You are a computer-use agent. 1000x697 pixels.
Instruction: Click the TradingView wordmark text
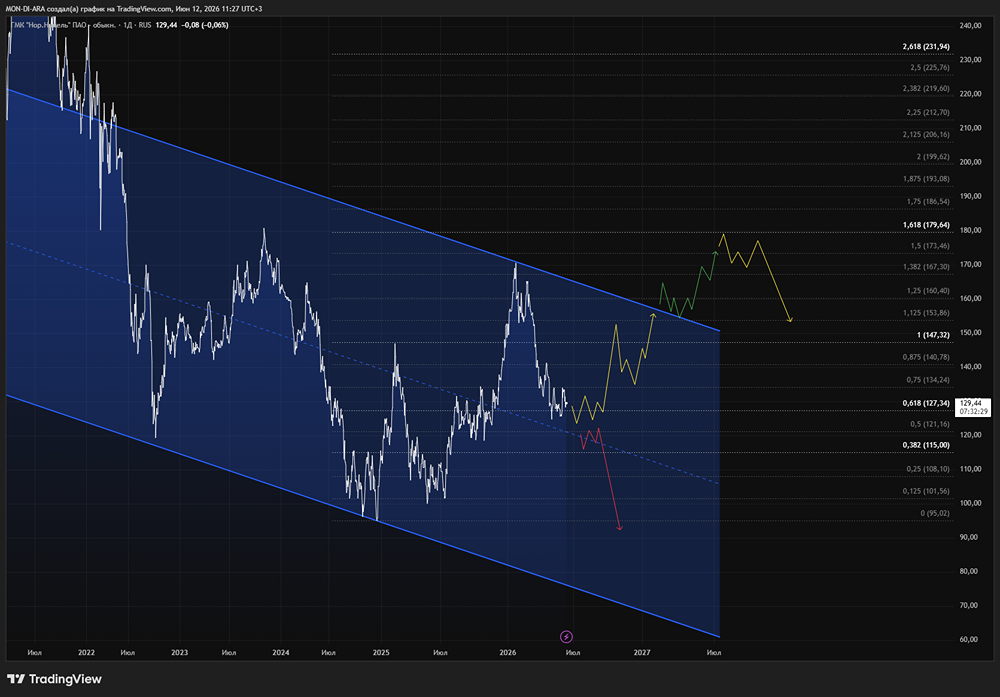pos(65,679)
